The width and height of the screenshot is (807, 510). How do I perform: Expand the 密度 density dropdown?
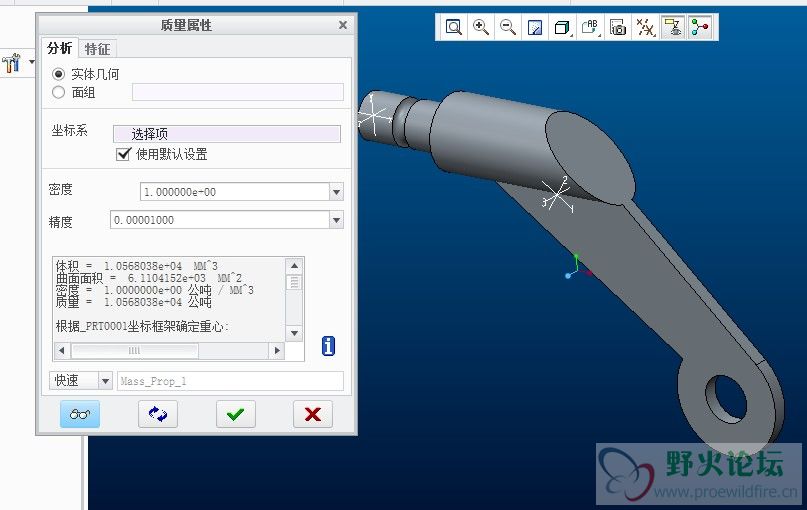pos(336,192)
